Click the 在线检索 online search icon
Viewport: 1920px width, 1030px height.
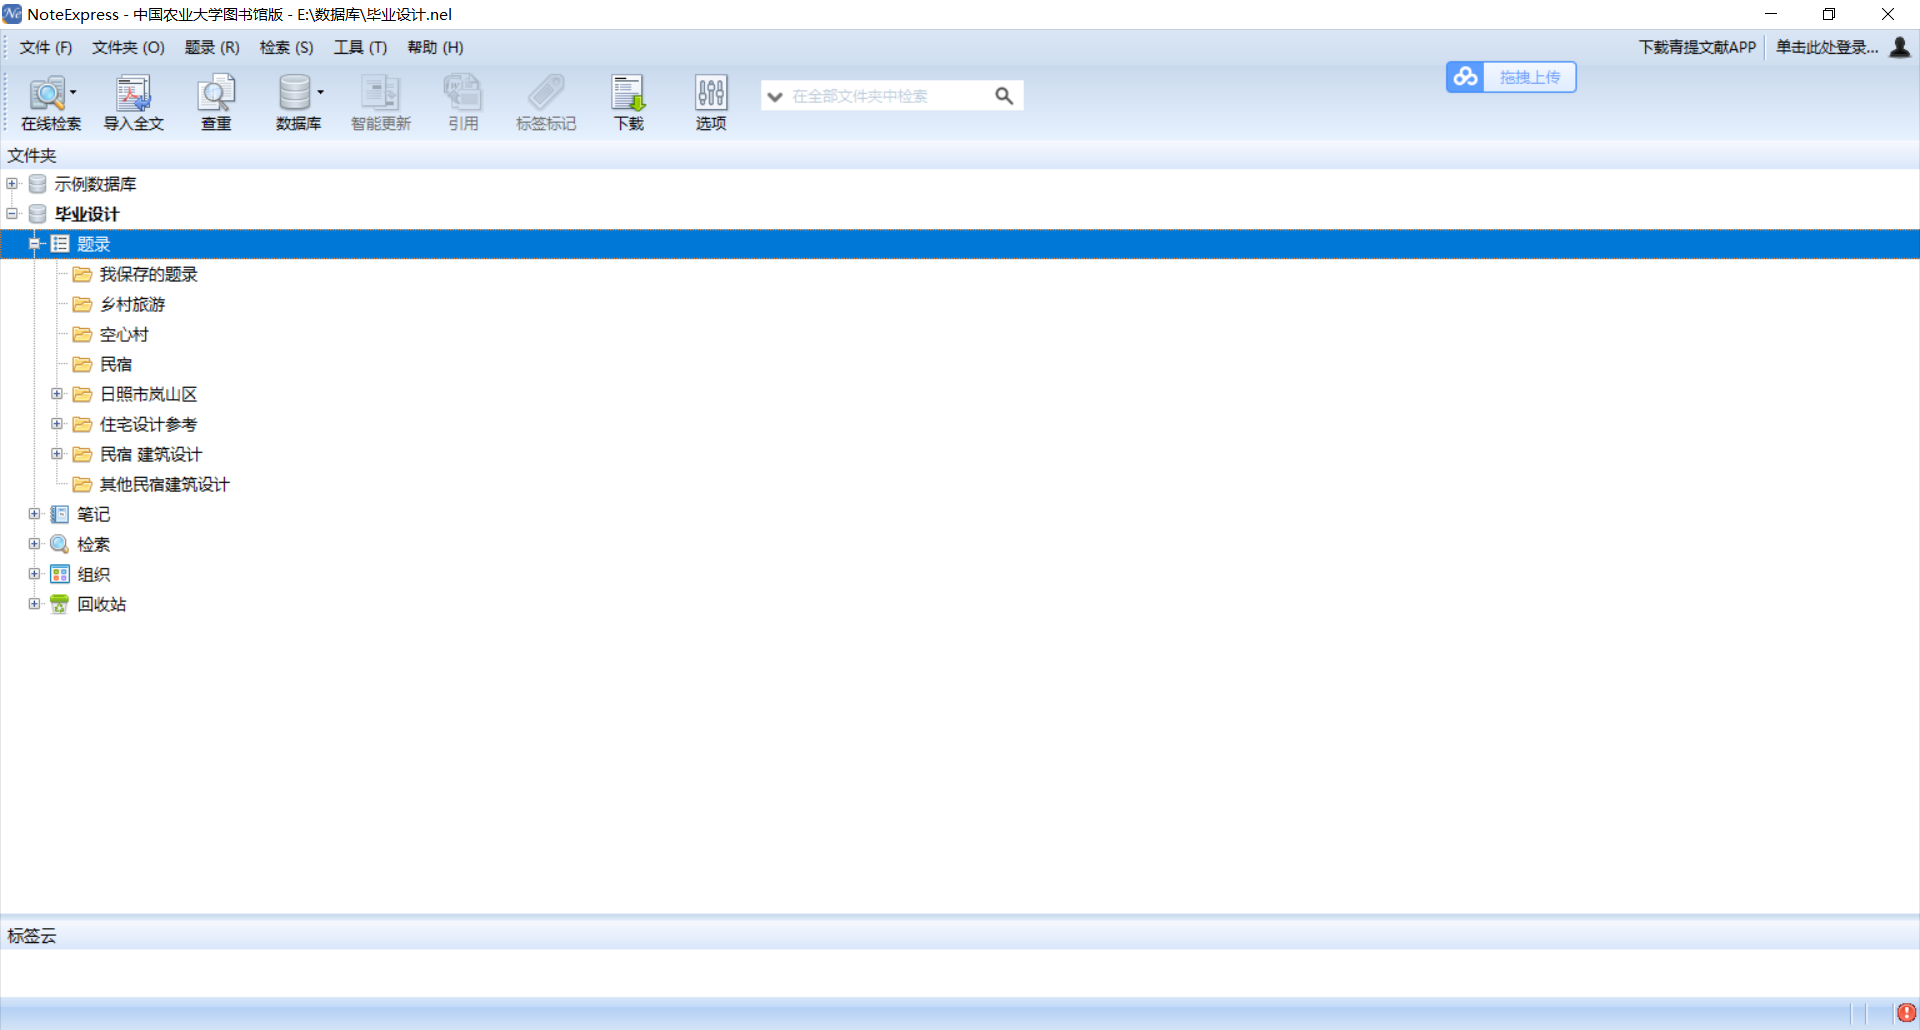pos(47,95)
